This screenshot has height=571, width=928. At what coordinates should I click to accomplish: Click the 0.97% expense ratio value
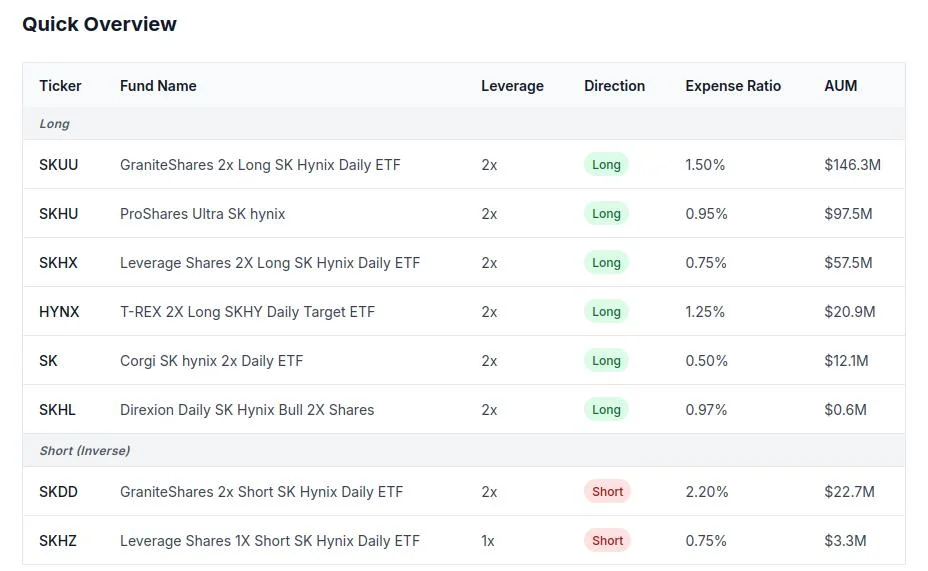click(x=706, y=410)
